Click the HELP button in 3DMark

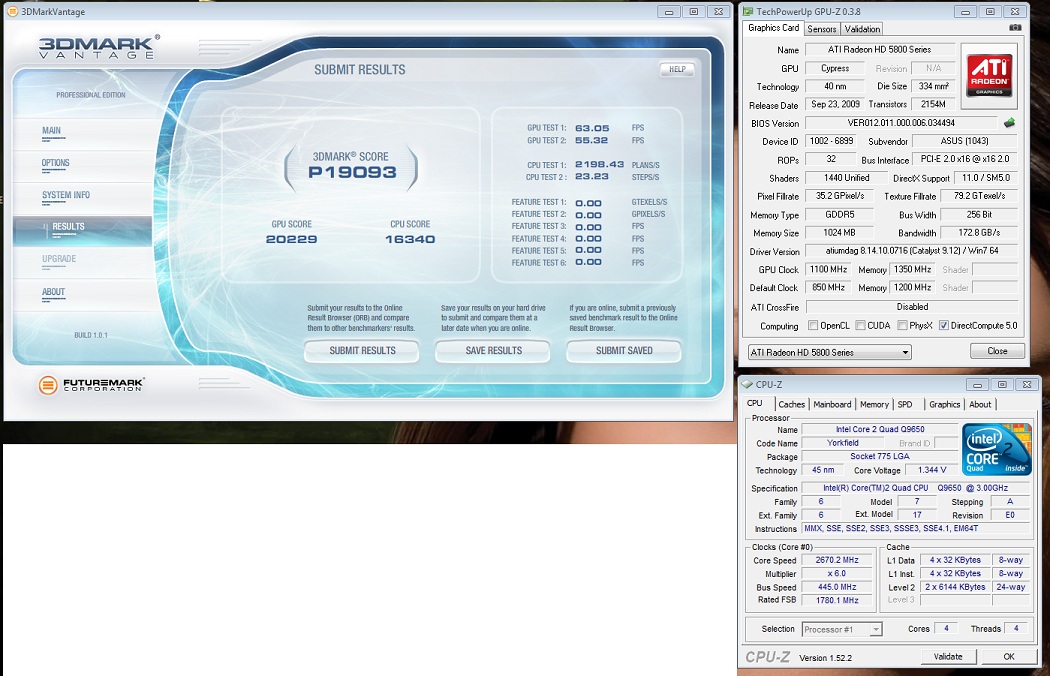coord(677,69)
